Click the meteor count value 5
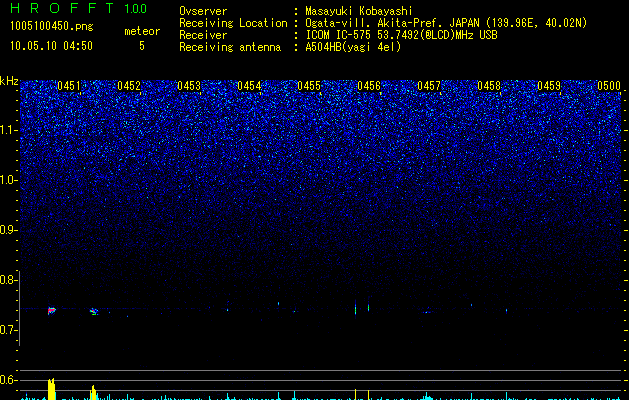 (x=142, y=46)
